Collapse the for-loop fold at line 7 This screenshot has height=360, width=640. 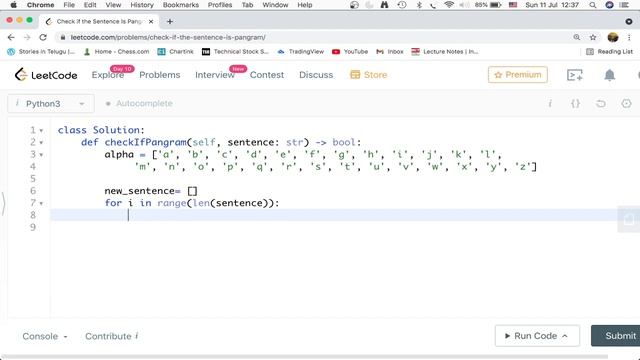41,204
